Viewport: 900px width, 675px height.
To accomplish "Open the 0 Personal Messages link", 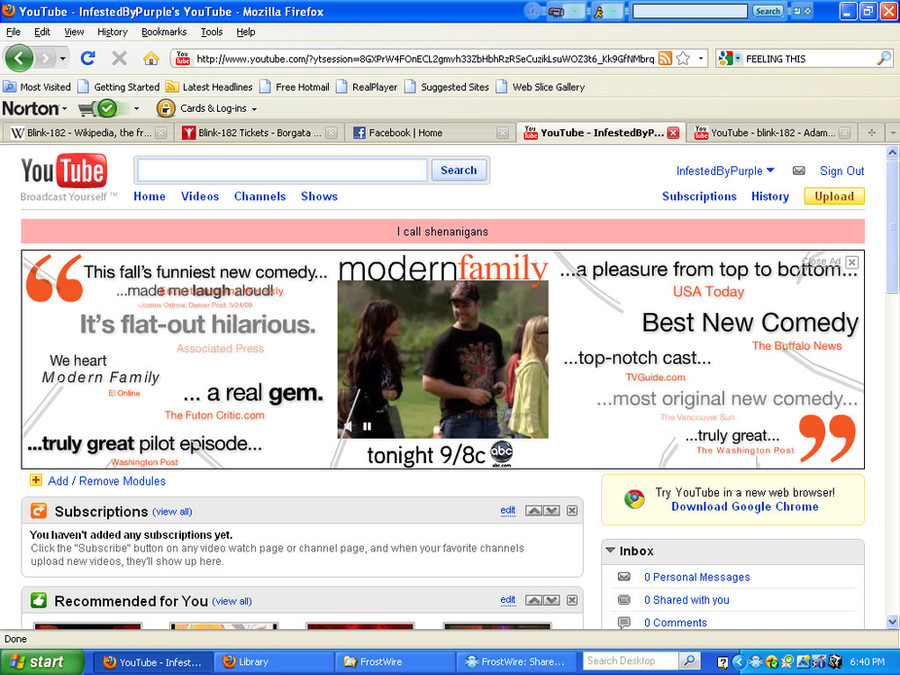I will [697, 577].
